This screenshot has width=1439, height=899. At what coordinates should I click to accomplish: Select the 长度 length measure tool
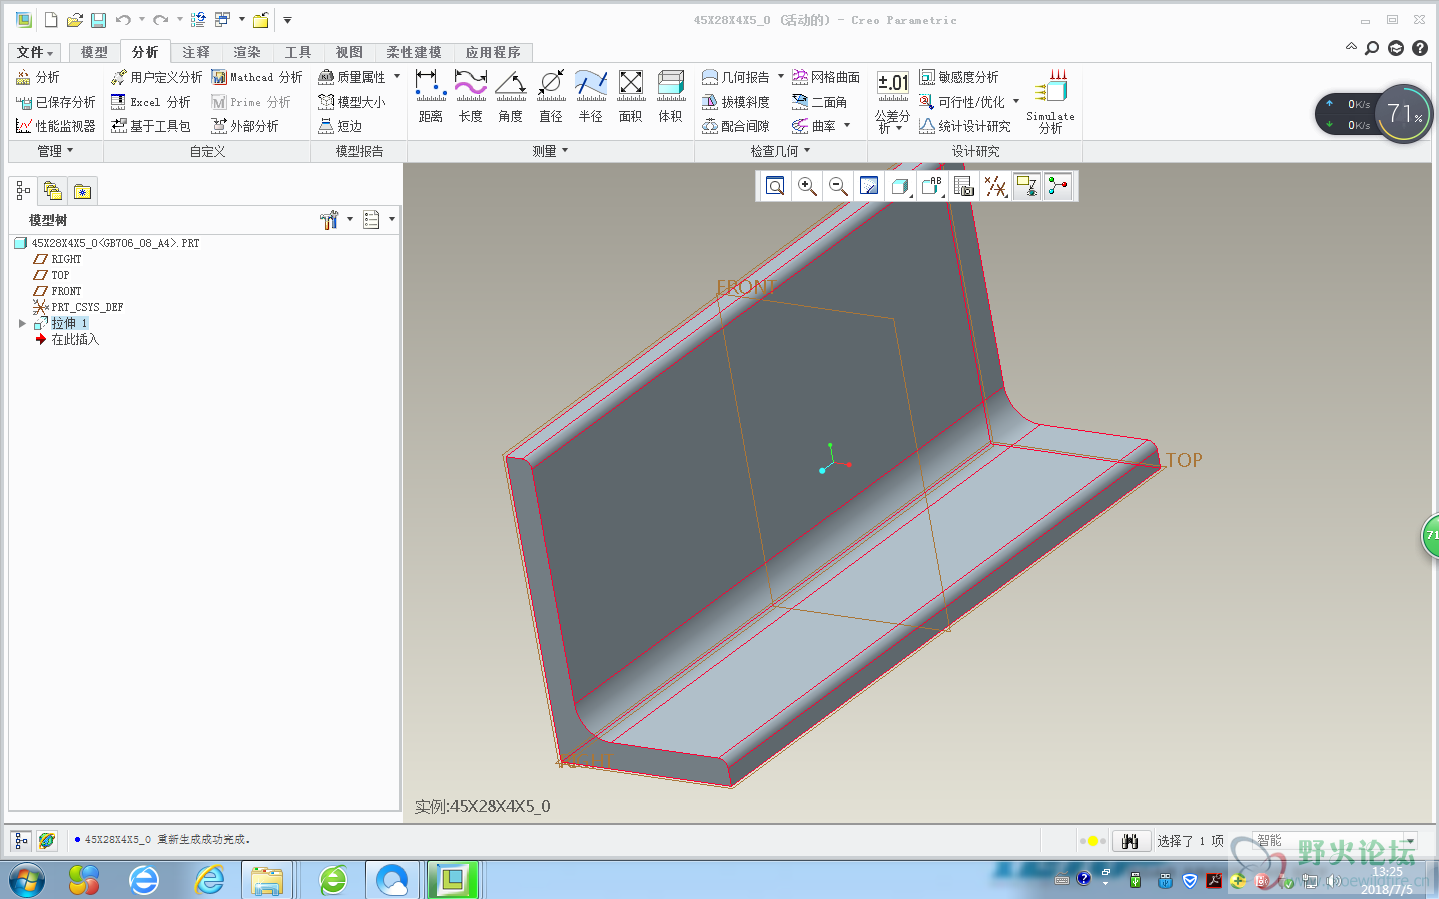pos(471,97)
